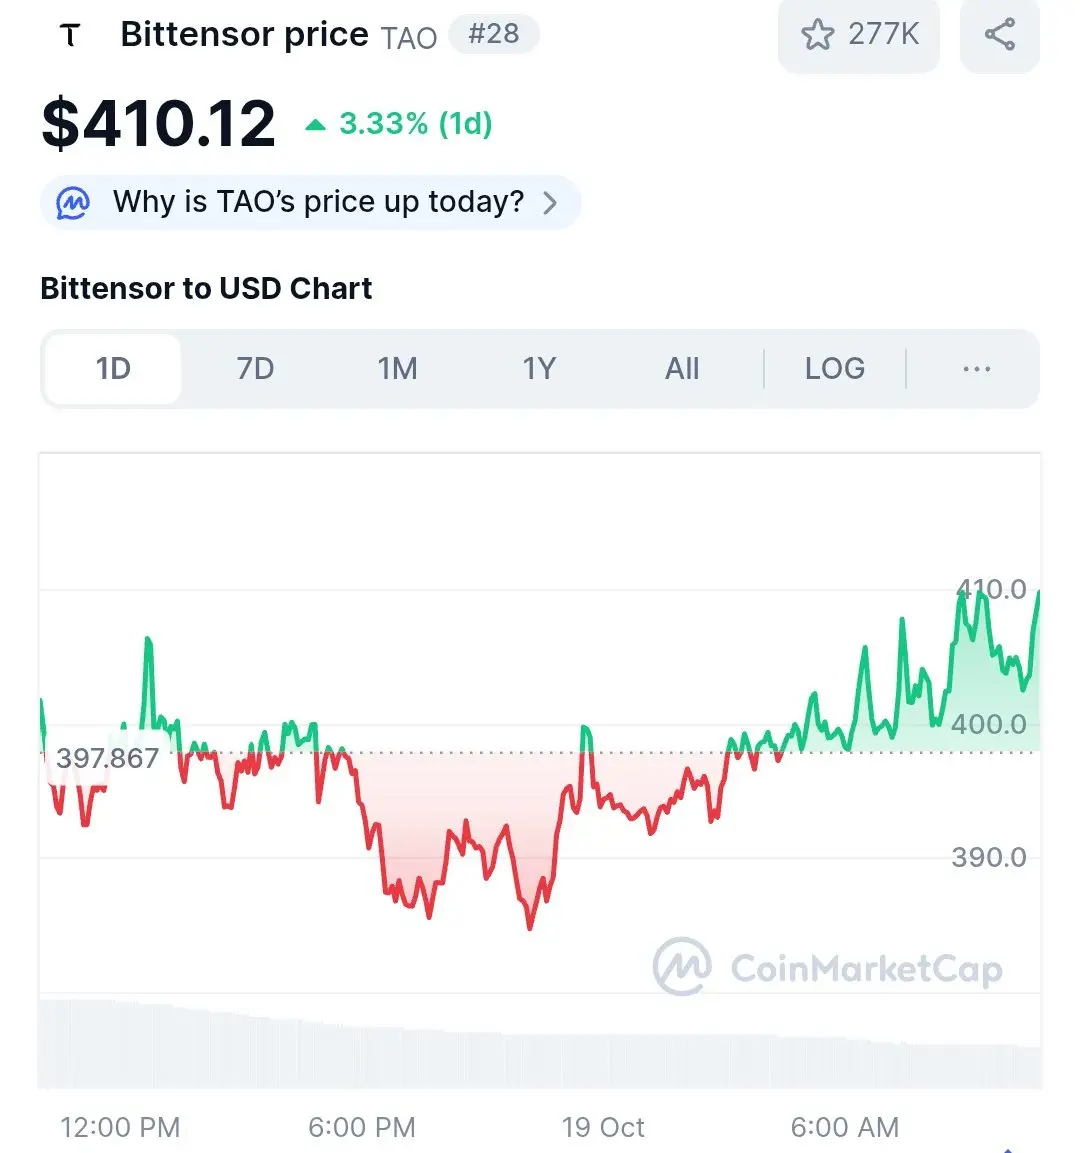Open Why is TAO's price up today?
This screenshot has height=1153, width=1080.
click(318, 202)
